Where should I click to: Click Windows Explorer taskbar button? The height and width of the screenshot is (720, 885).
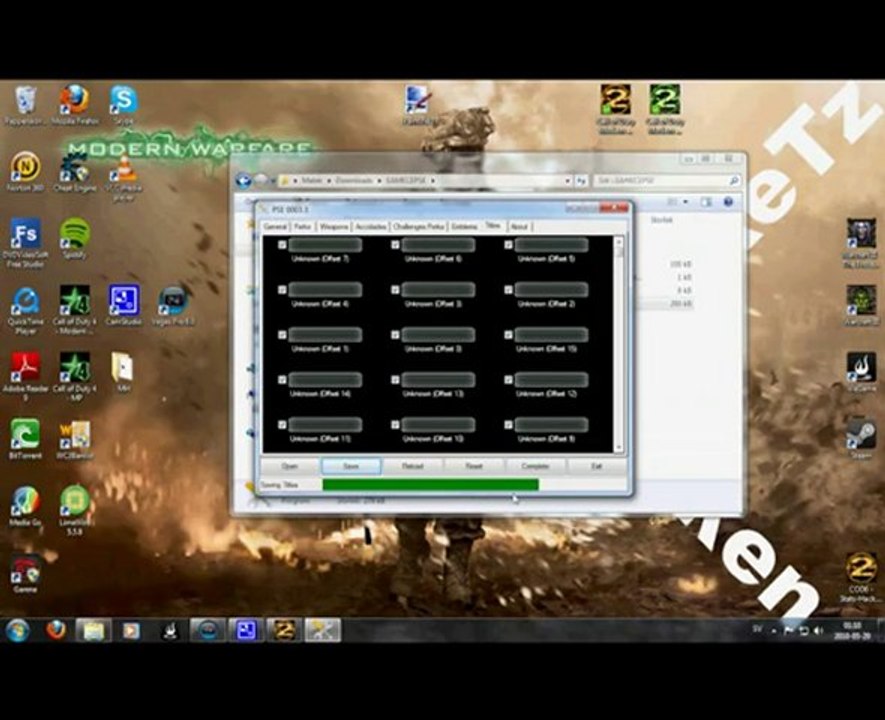coord(94,630)
